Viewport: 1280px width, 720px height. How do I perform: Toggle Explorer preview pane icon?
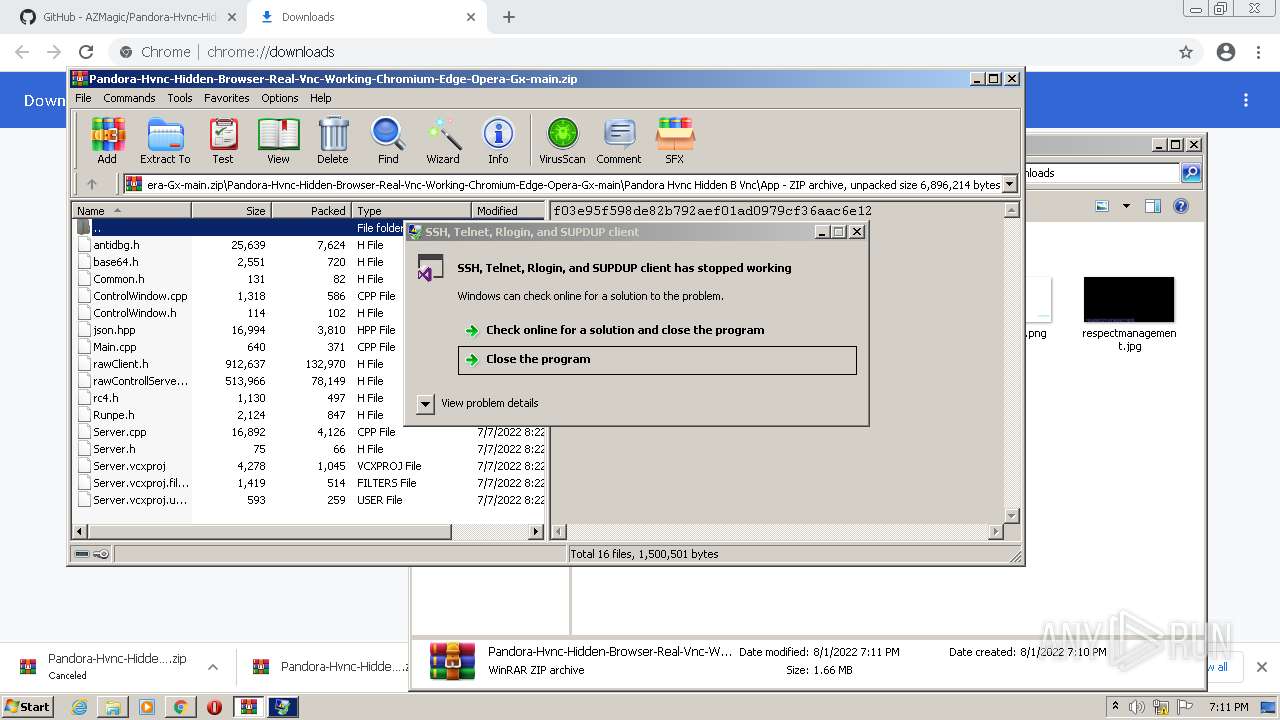tap(1152, 206)
